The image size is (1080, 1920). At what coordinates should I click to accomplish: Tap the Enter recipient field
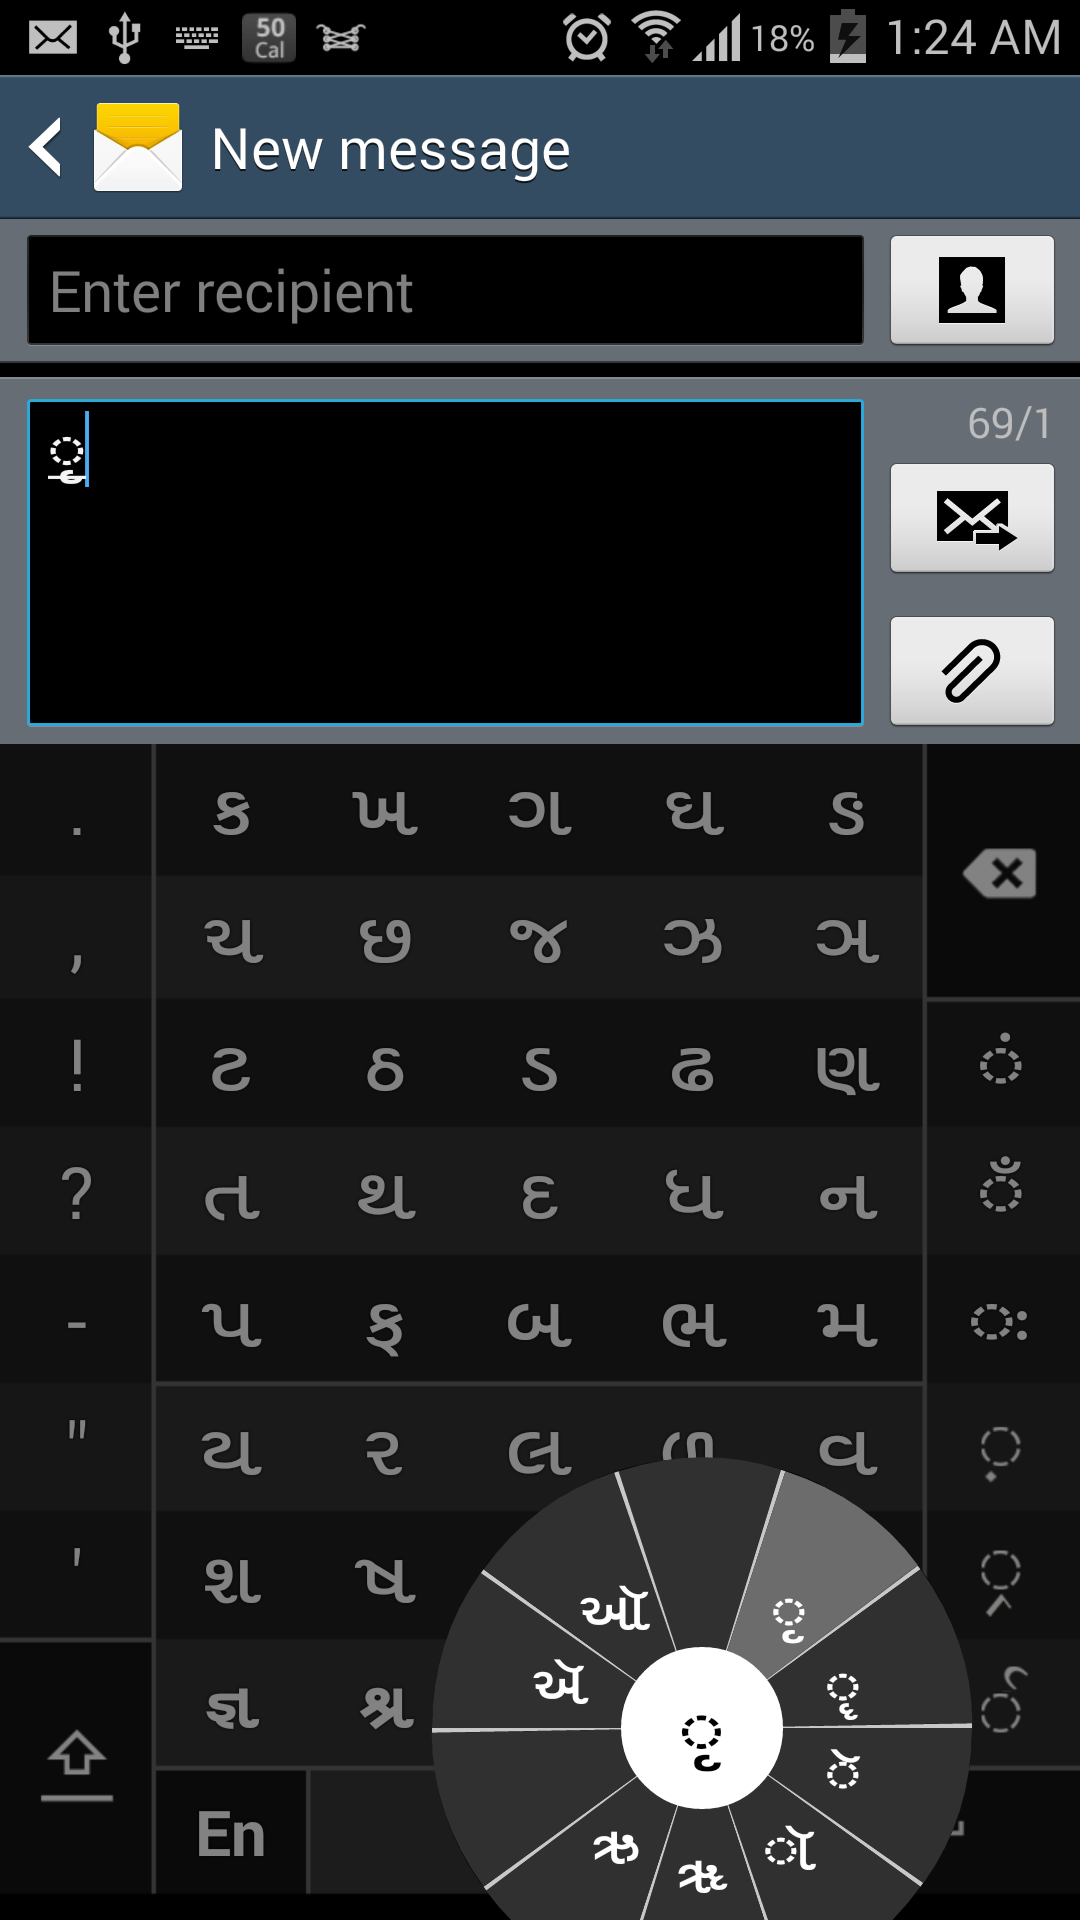tap(445, 290)
